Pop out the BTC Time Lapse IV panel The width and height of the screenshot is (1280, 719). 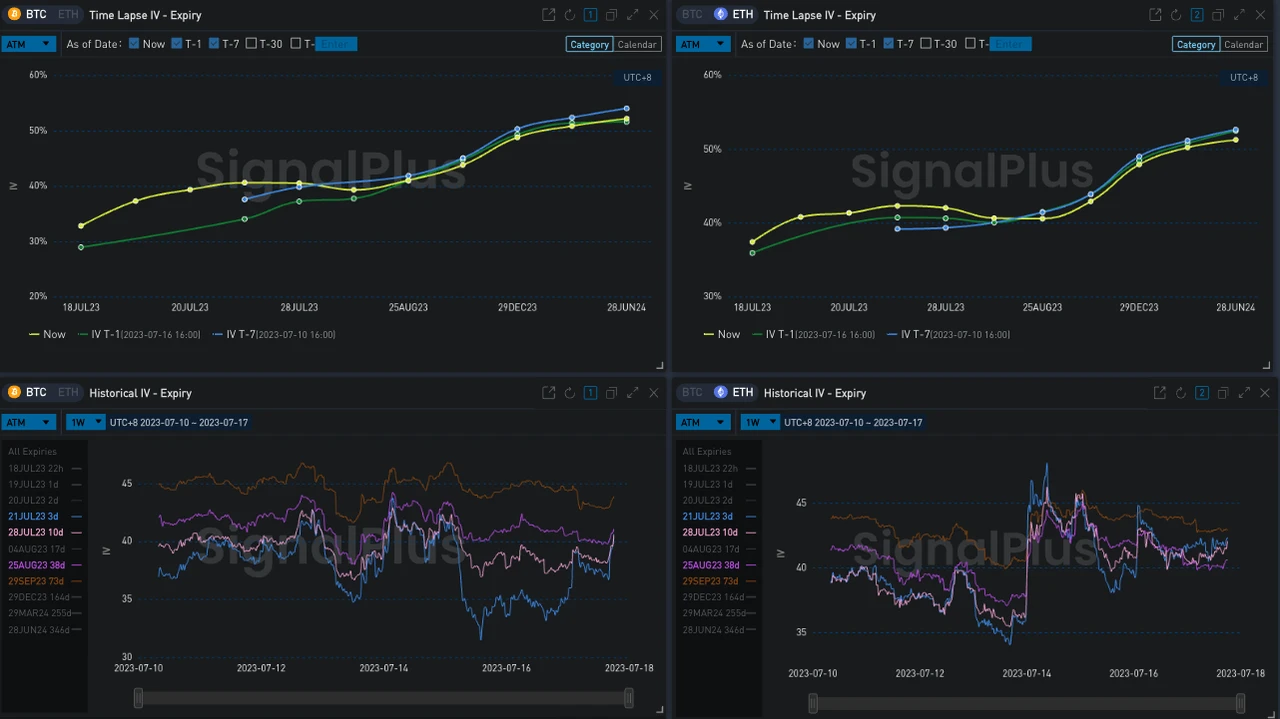548,15
